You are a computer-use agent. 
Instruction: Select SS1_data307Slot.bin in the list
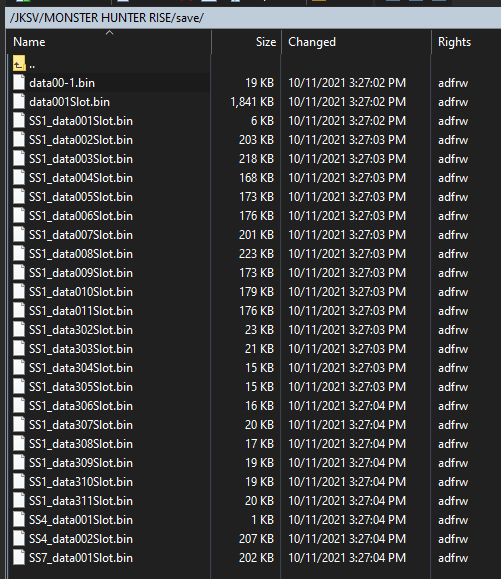click(81, 425)
